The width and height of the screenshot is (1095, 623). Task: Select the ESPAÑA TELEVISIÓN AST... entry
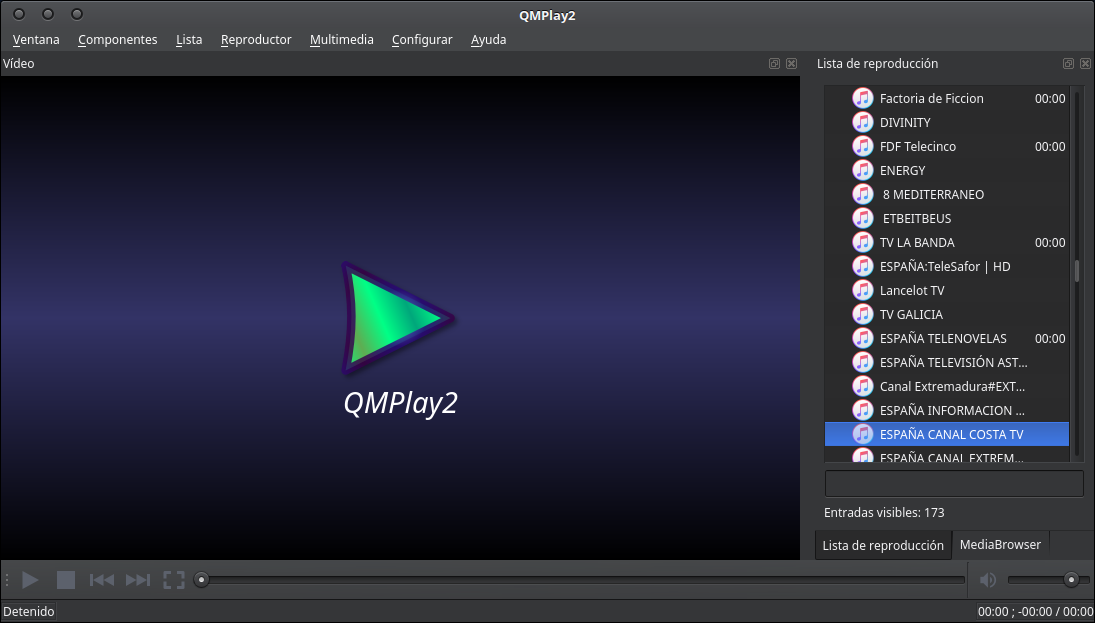click(947, 362)
